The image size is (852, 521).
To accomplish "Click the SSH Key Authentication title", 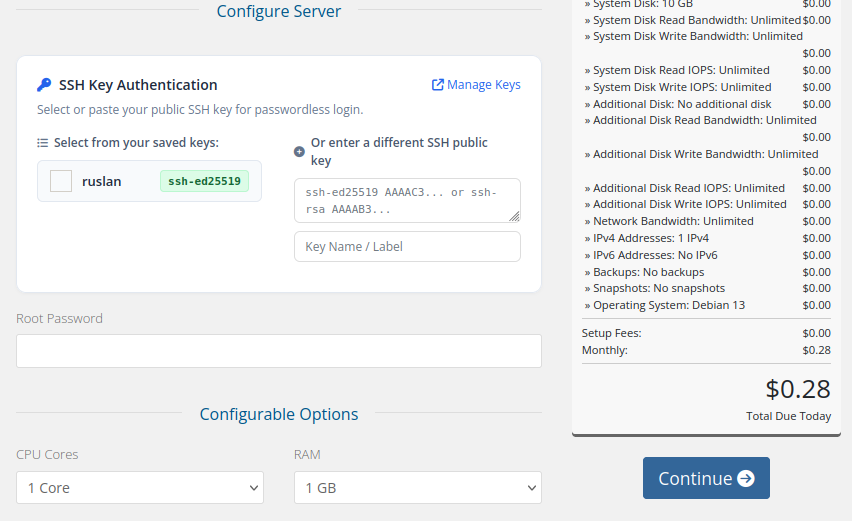I will 138,85.
